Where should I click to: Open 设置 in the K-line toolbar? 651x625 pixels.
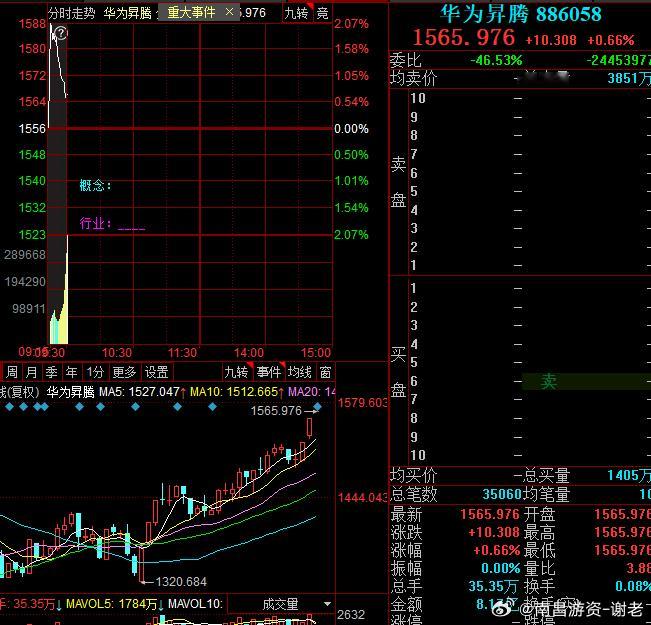click(x=157, y=372)
